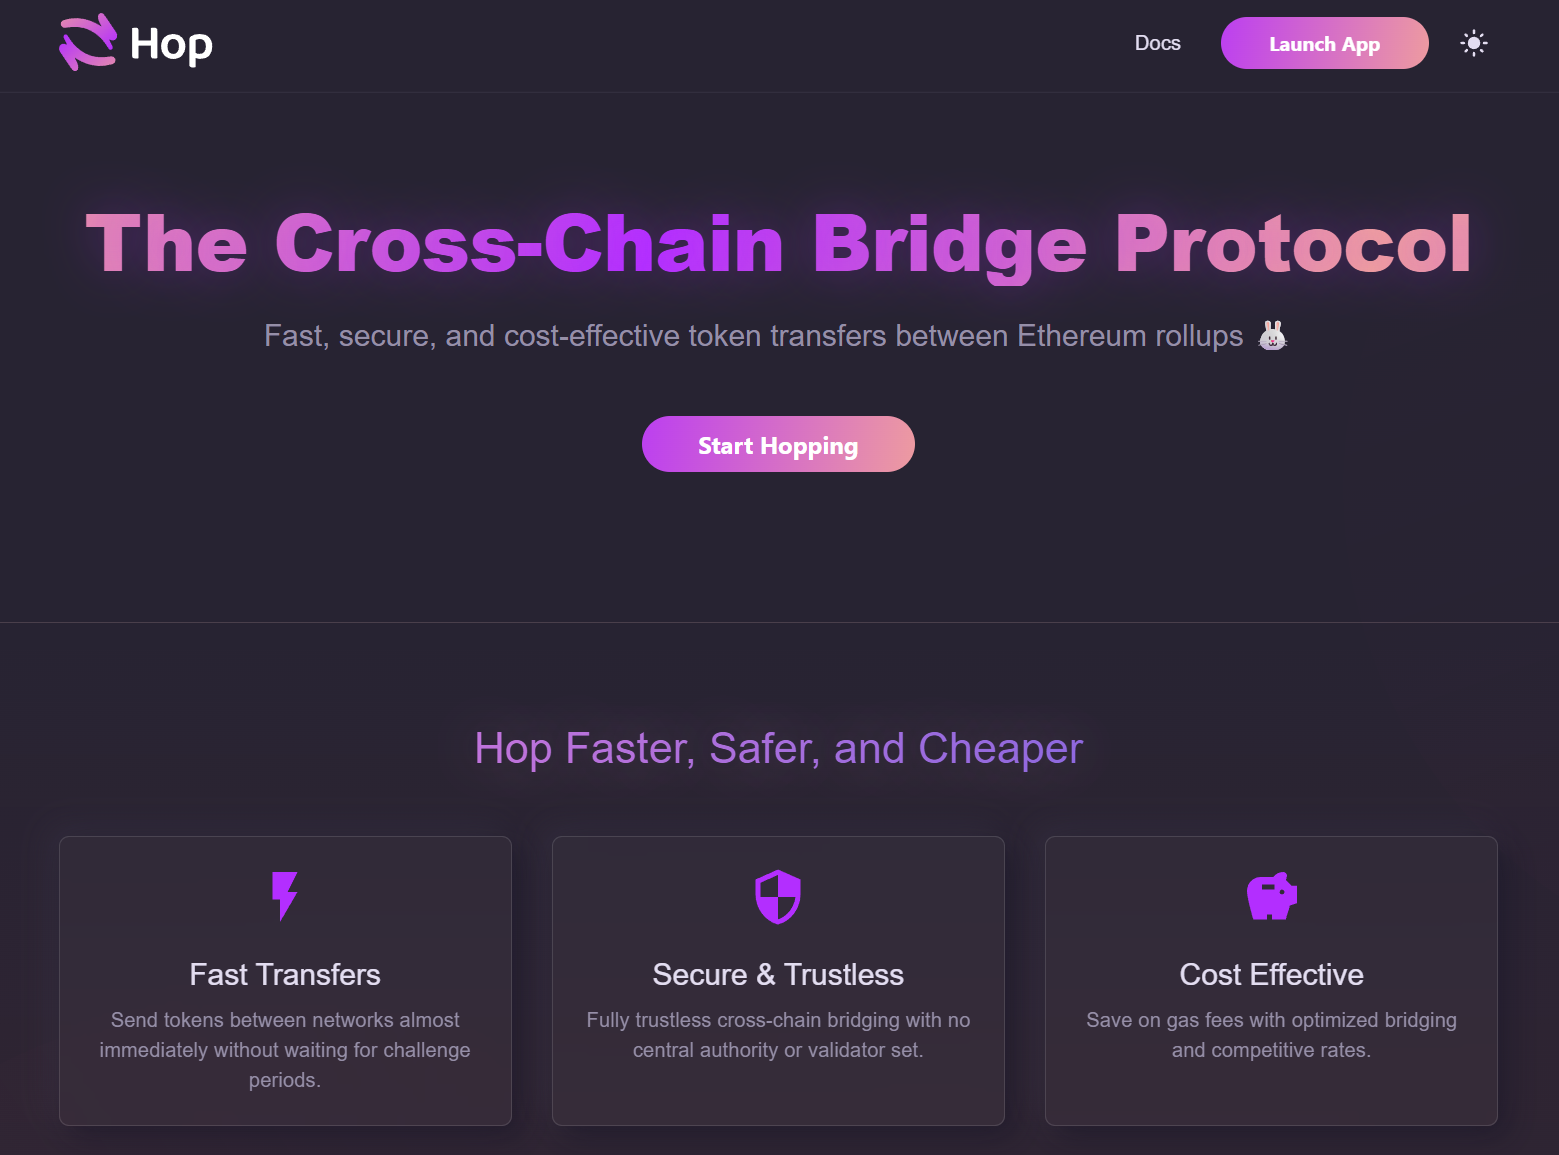Image resolution: width=1559 pixels, height=1155 pixels.
Task: Click the Hop wordmark in the navbar
Action: (x=170, y=42)
